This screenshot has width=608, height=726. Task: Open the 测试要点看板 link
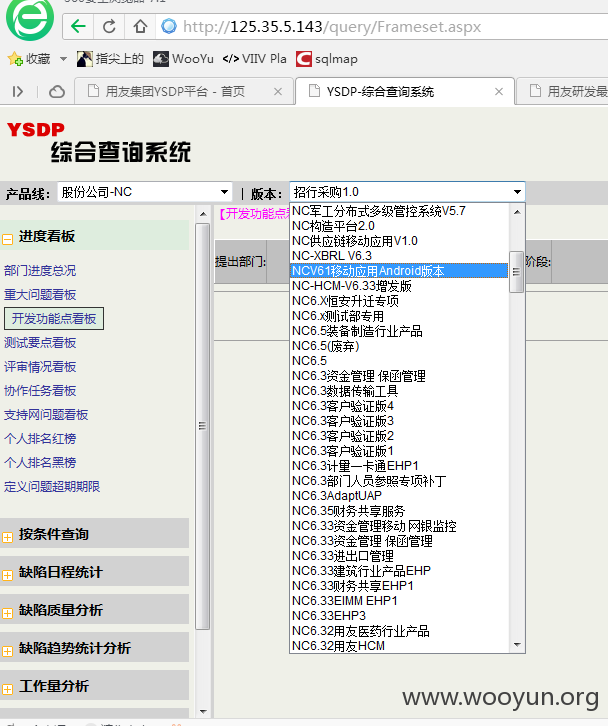click(40, 343)
